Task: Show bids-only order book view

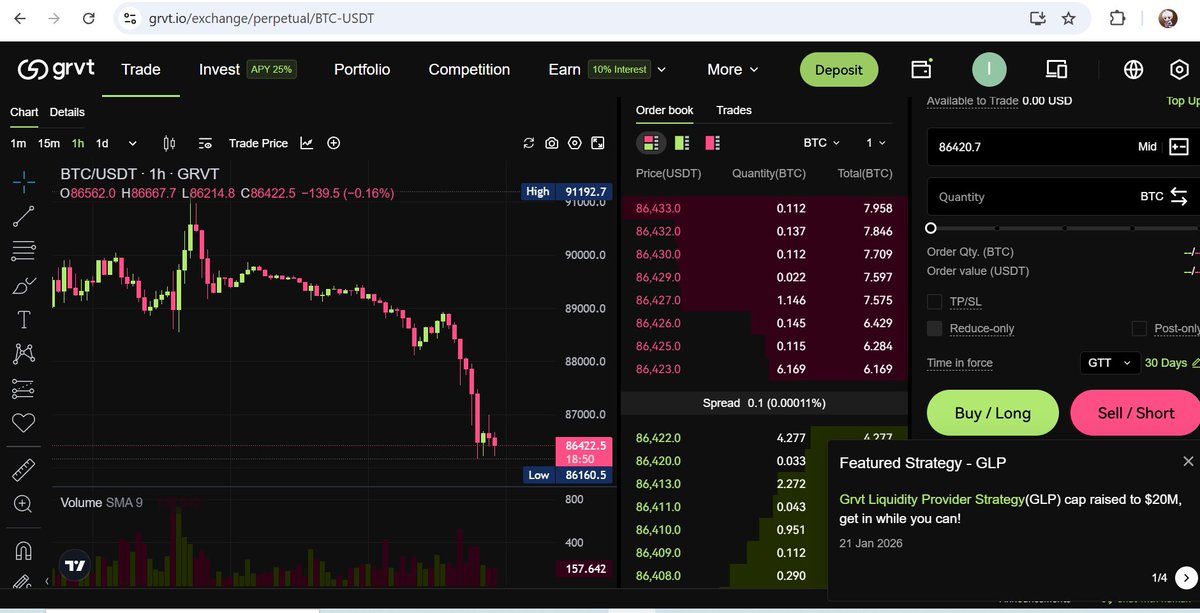Action: (681, 143)
